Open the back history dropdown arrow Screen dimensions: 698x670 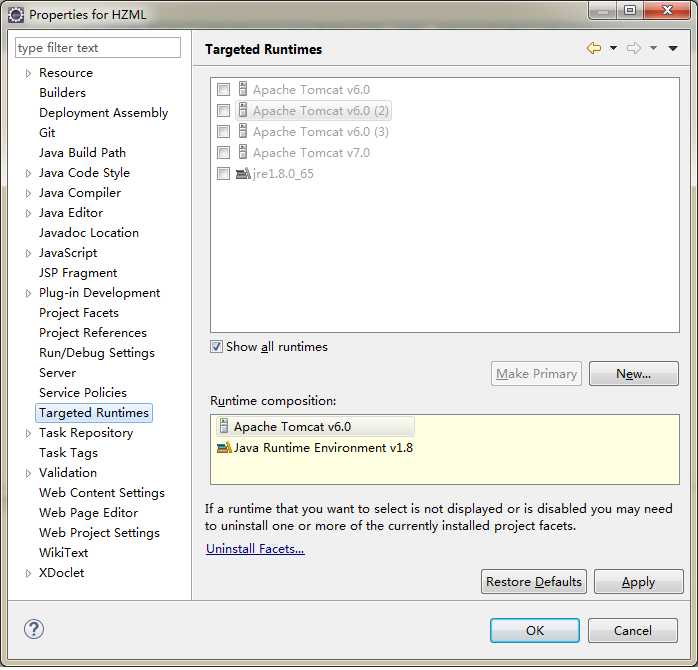pos(613,48)
